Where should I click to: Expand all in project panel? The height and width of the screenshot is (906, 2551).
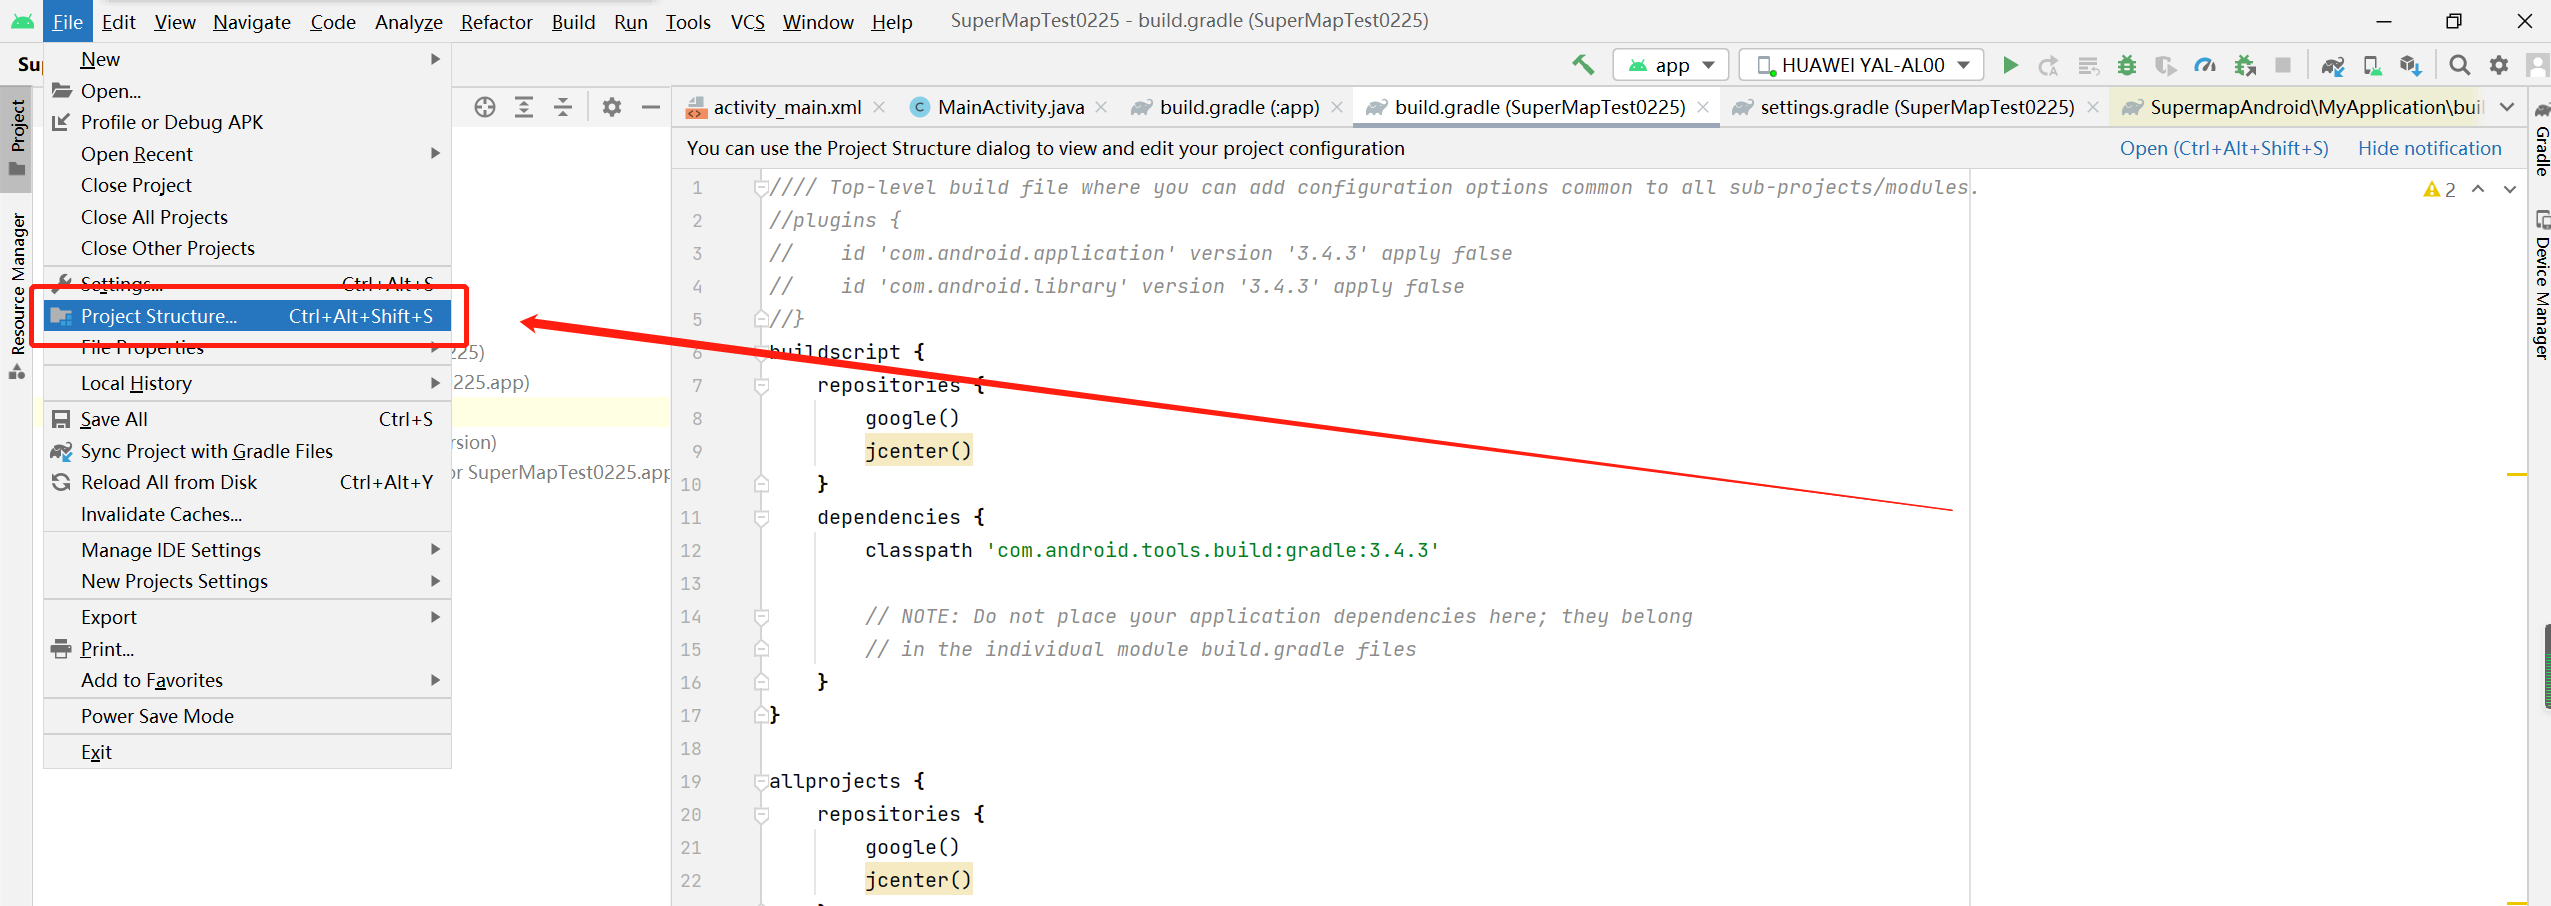pos(524,107)
